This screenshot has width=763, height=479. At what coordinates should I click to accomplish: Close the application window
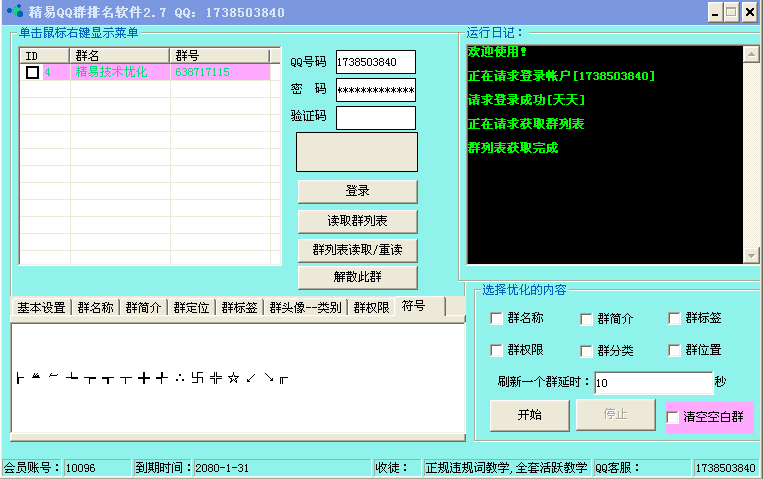coord(750,13)
